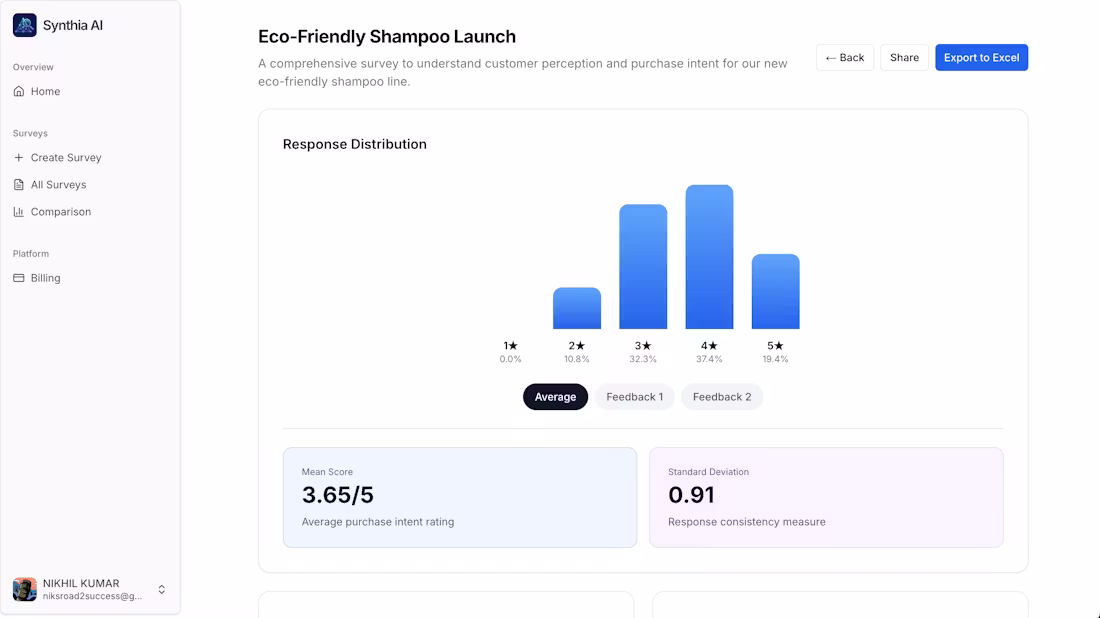Click the 5-star rating bar
The width and height of the screenshot is (1100, 618).
775,290
